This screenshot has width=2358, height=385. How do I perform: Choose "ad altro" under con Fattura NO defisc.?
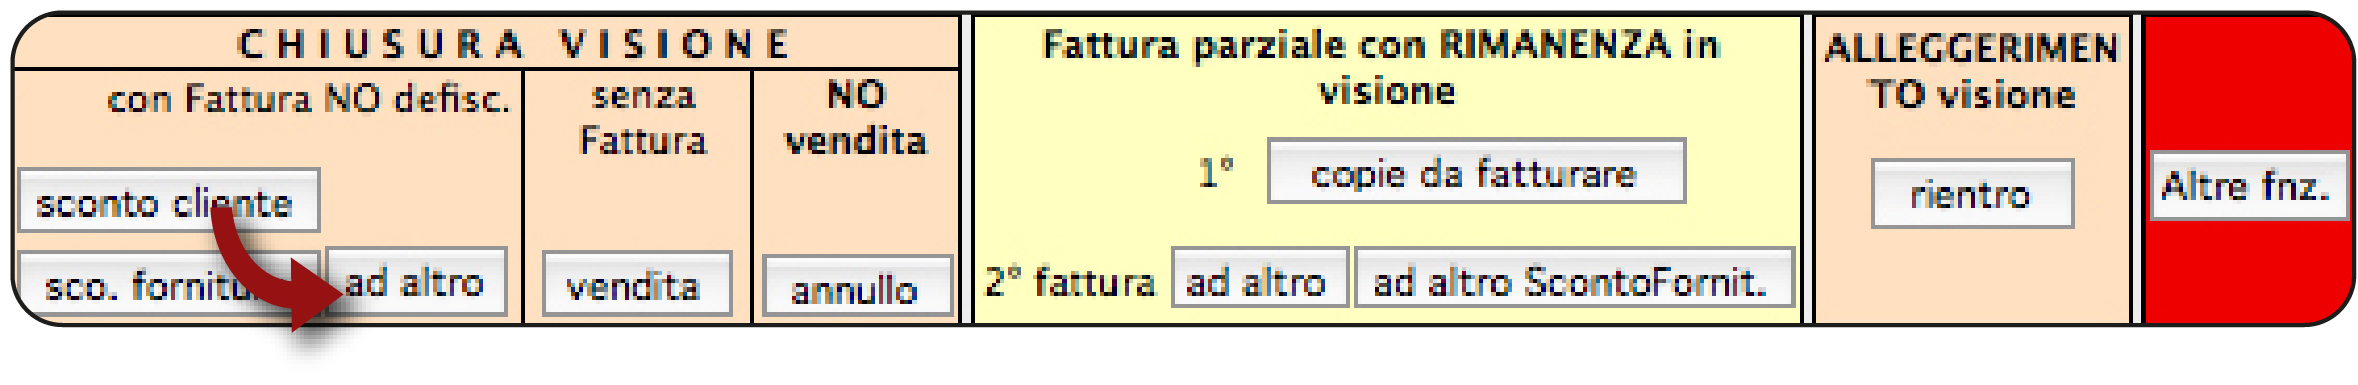[x=416, y=282]
